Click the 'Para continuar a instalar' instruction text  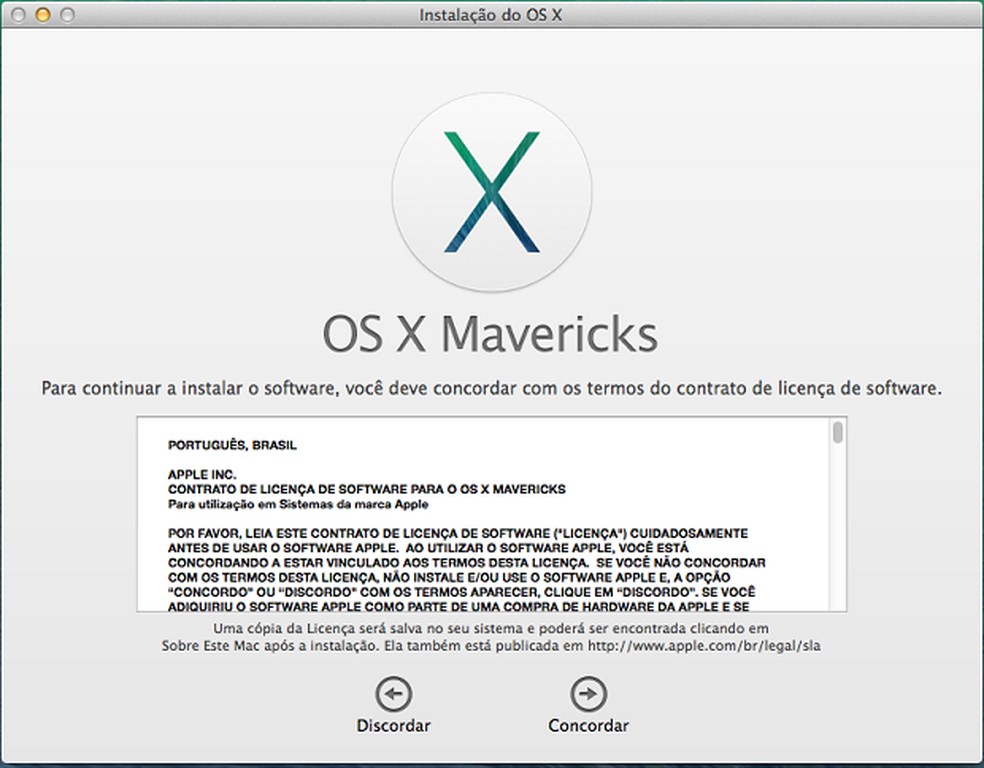point(491,388)
